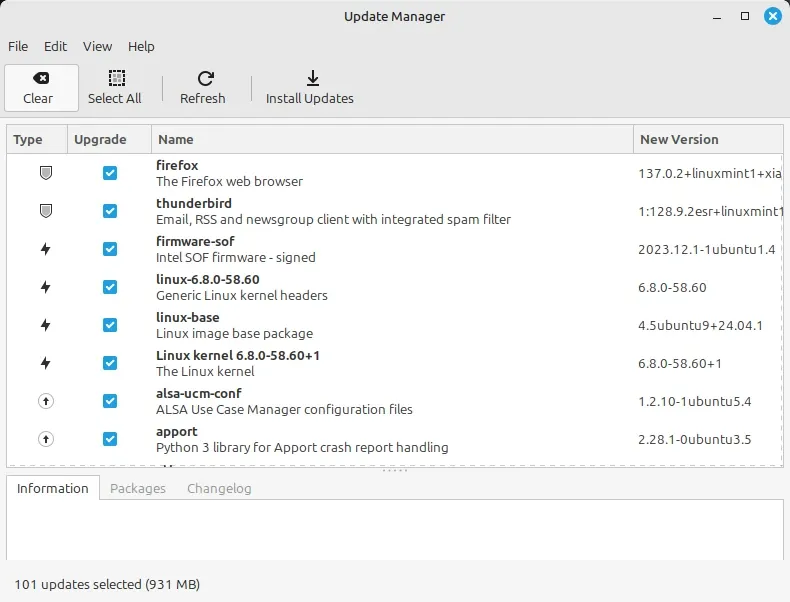Switch to the Changelog tab
This screenshot has width=790, height=602.
point(219,488)
